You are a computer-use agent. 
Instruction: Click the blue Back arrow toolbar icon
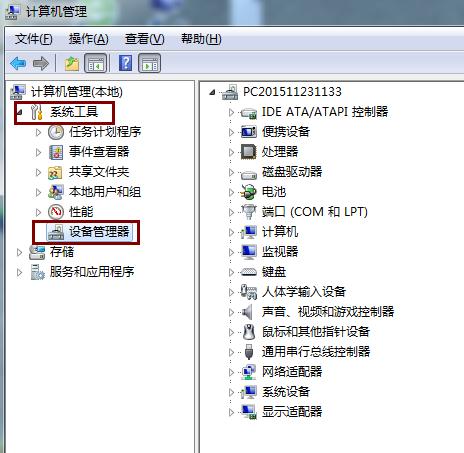tap(18, 63)
